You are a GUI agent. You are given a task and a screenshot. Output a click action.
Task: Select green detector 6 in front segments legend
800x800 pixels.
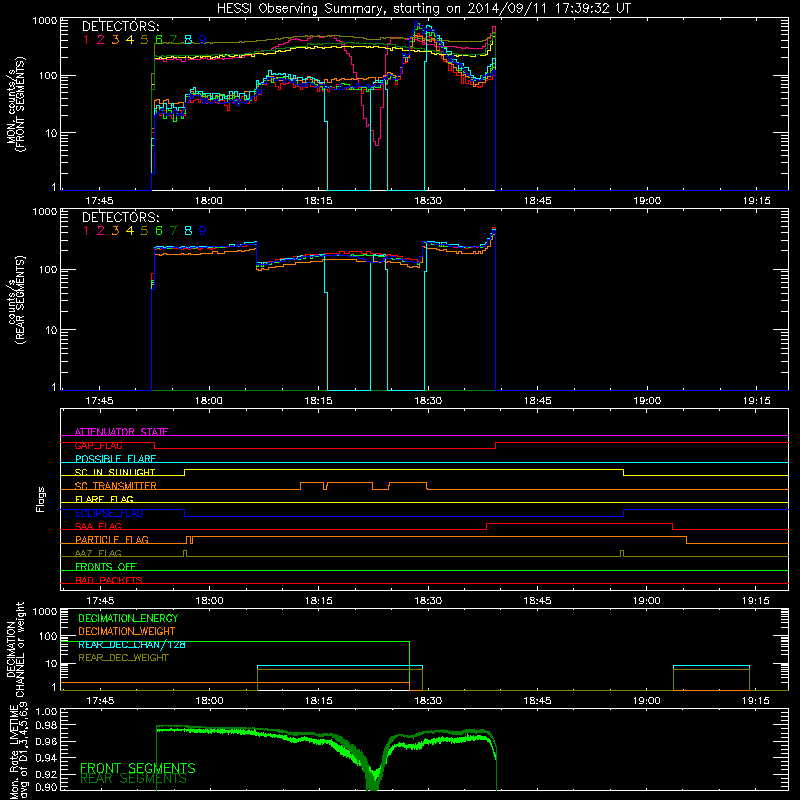[x=159, y=40]
